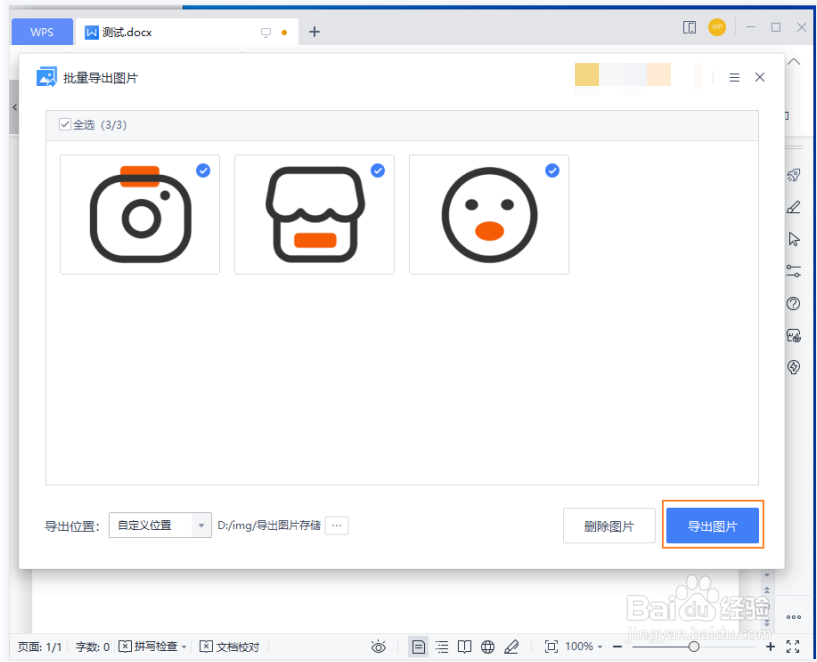Collapse the ribbon with the up chevron

[x=794, y=61]
